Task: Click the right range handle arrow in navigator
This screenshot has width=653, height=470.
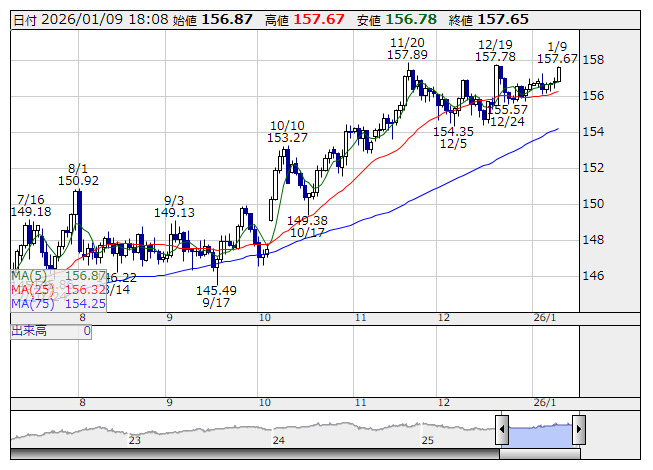Action: pos(578,431)
